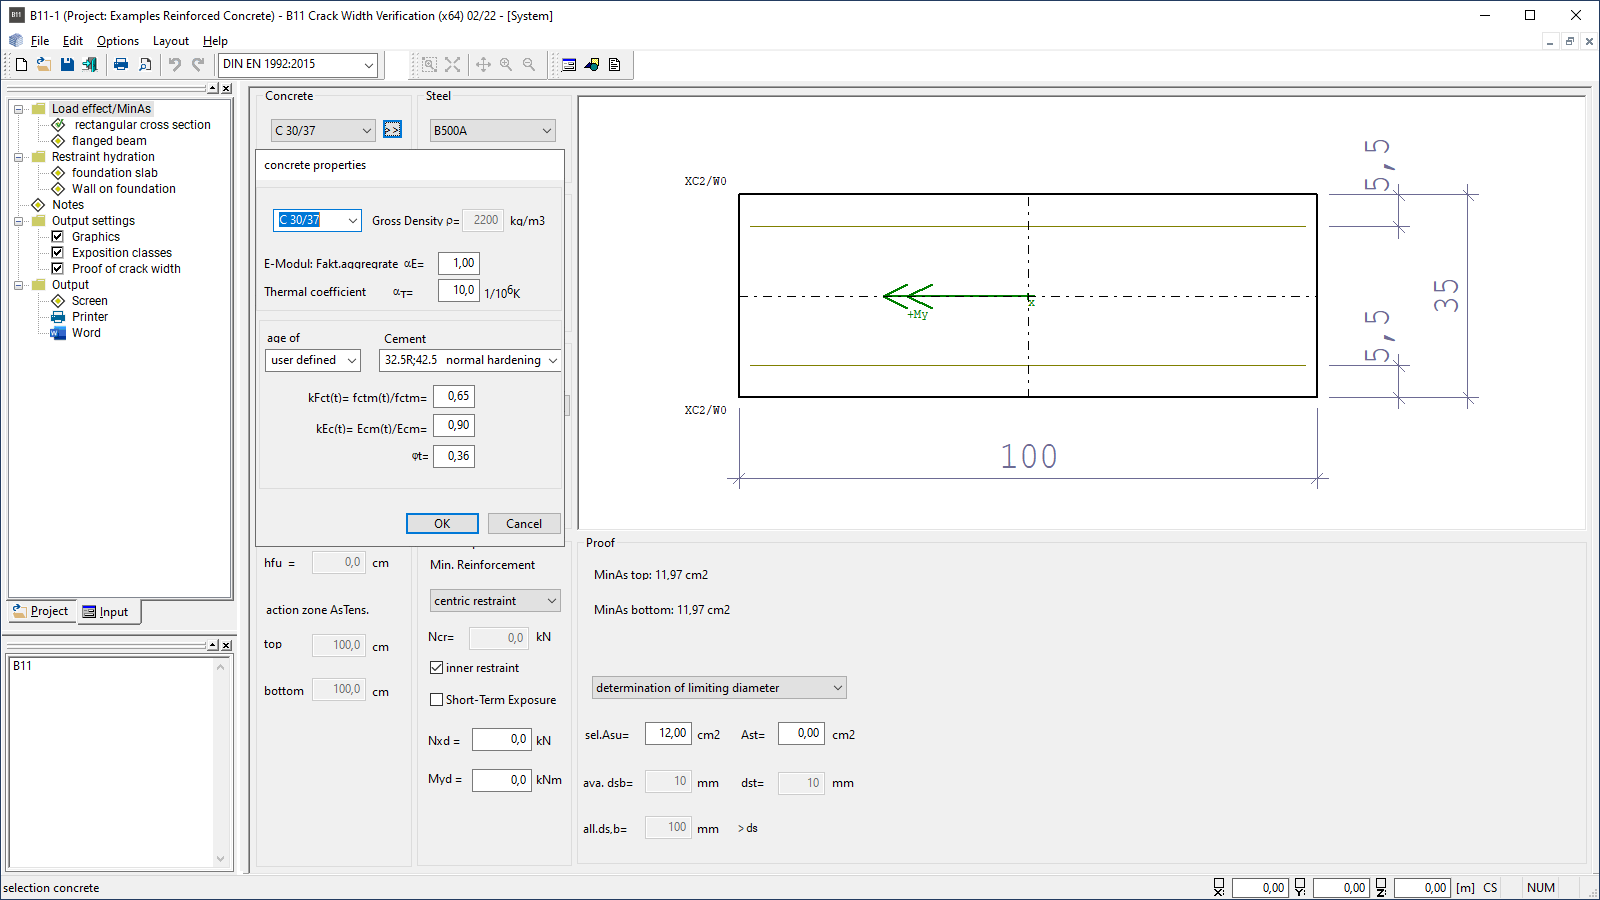Screen dimensions: 1600x900
Task: Redo action using the toolbar arrow
Action: [198, 64]
